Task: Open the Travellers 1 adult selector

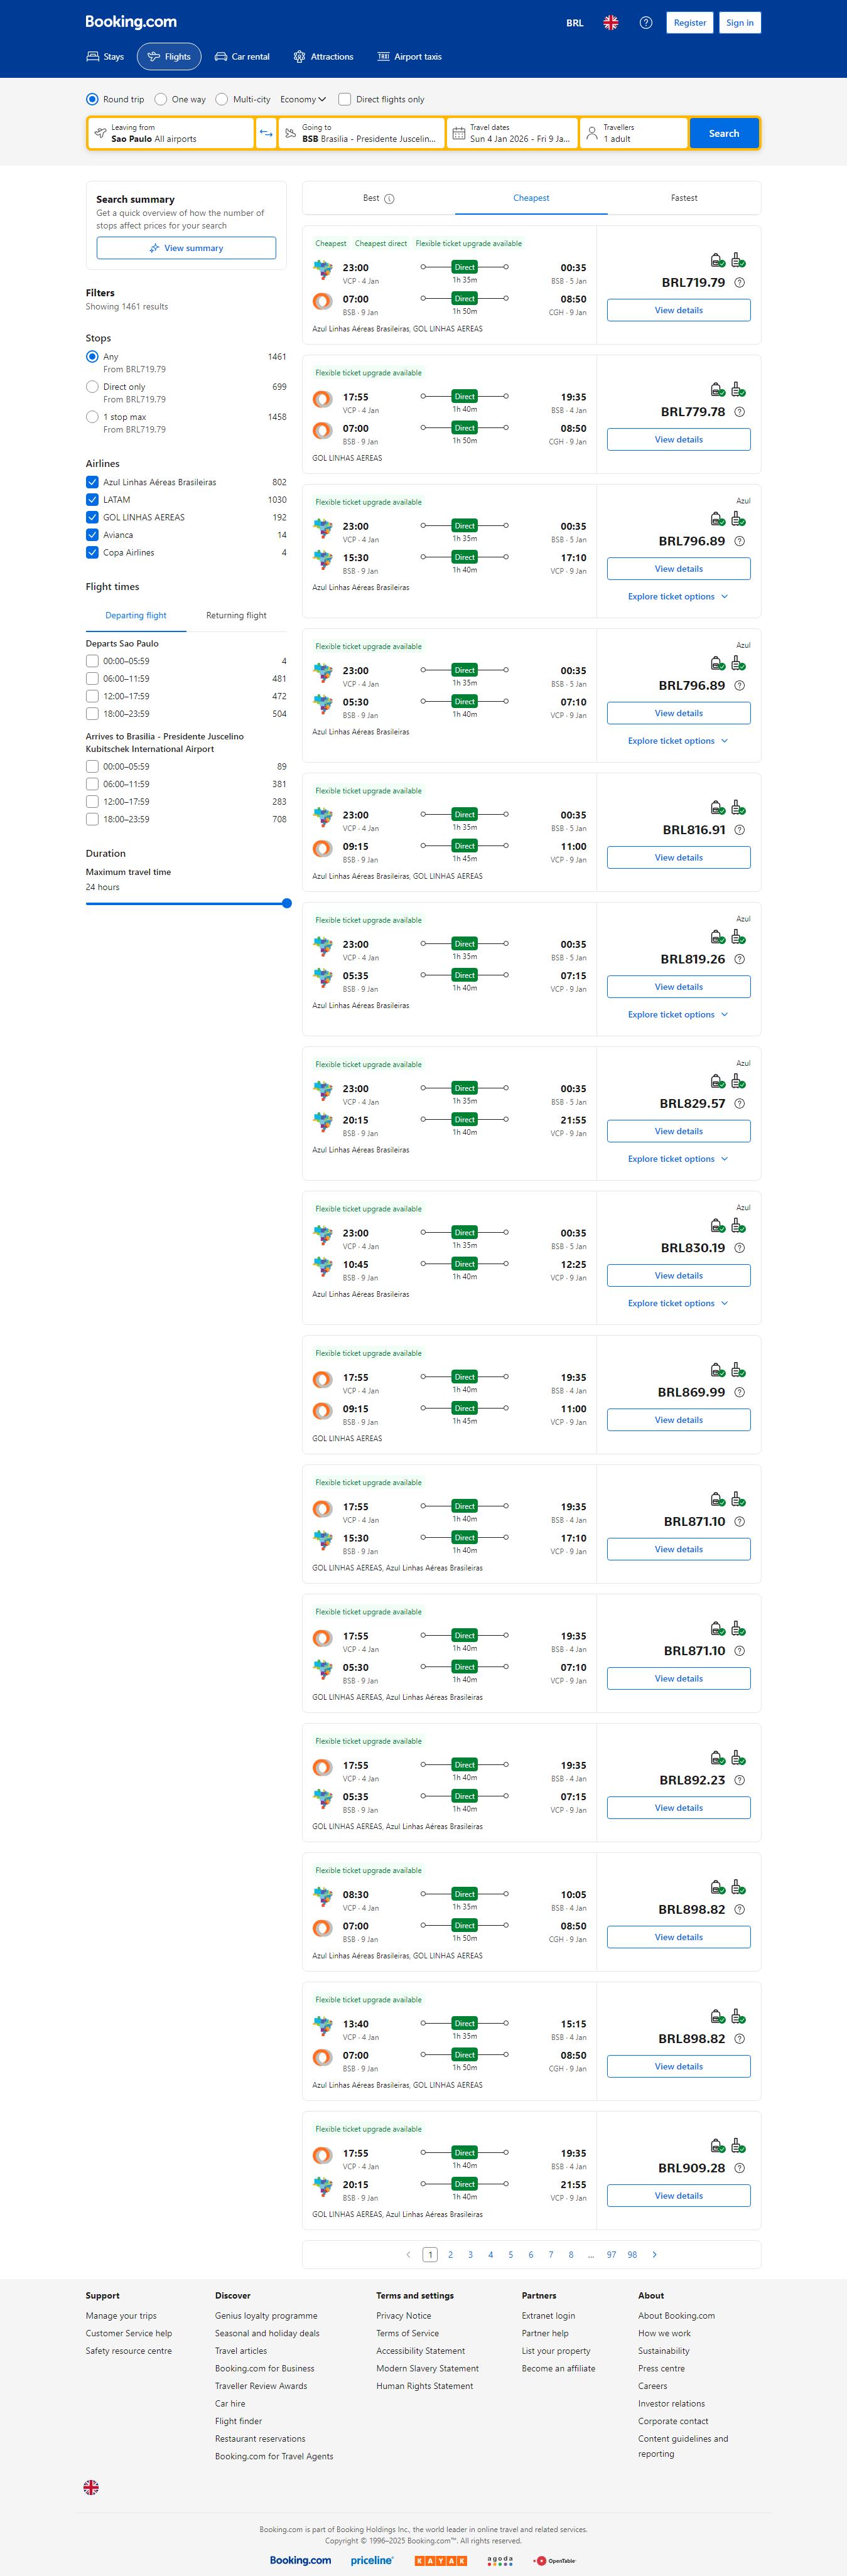Action: [633, 133]
